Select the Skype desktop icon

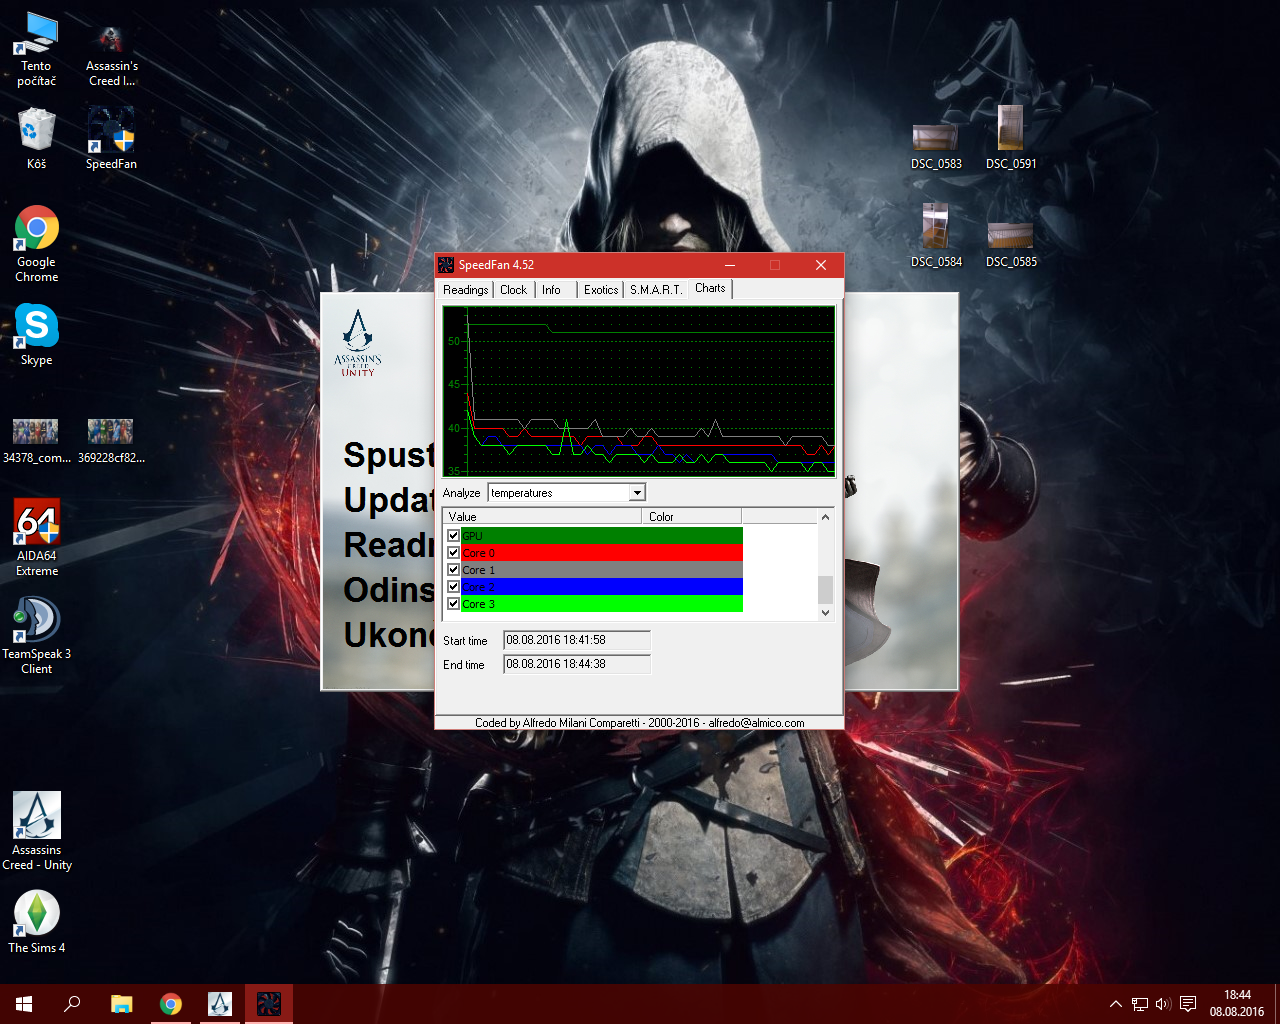pyautogui.click(x=36, y=335)
